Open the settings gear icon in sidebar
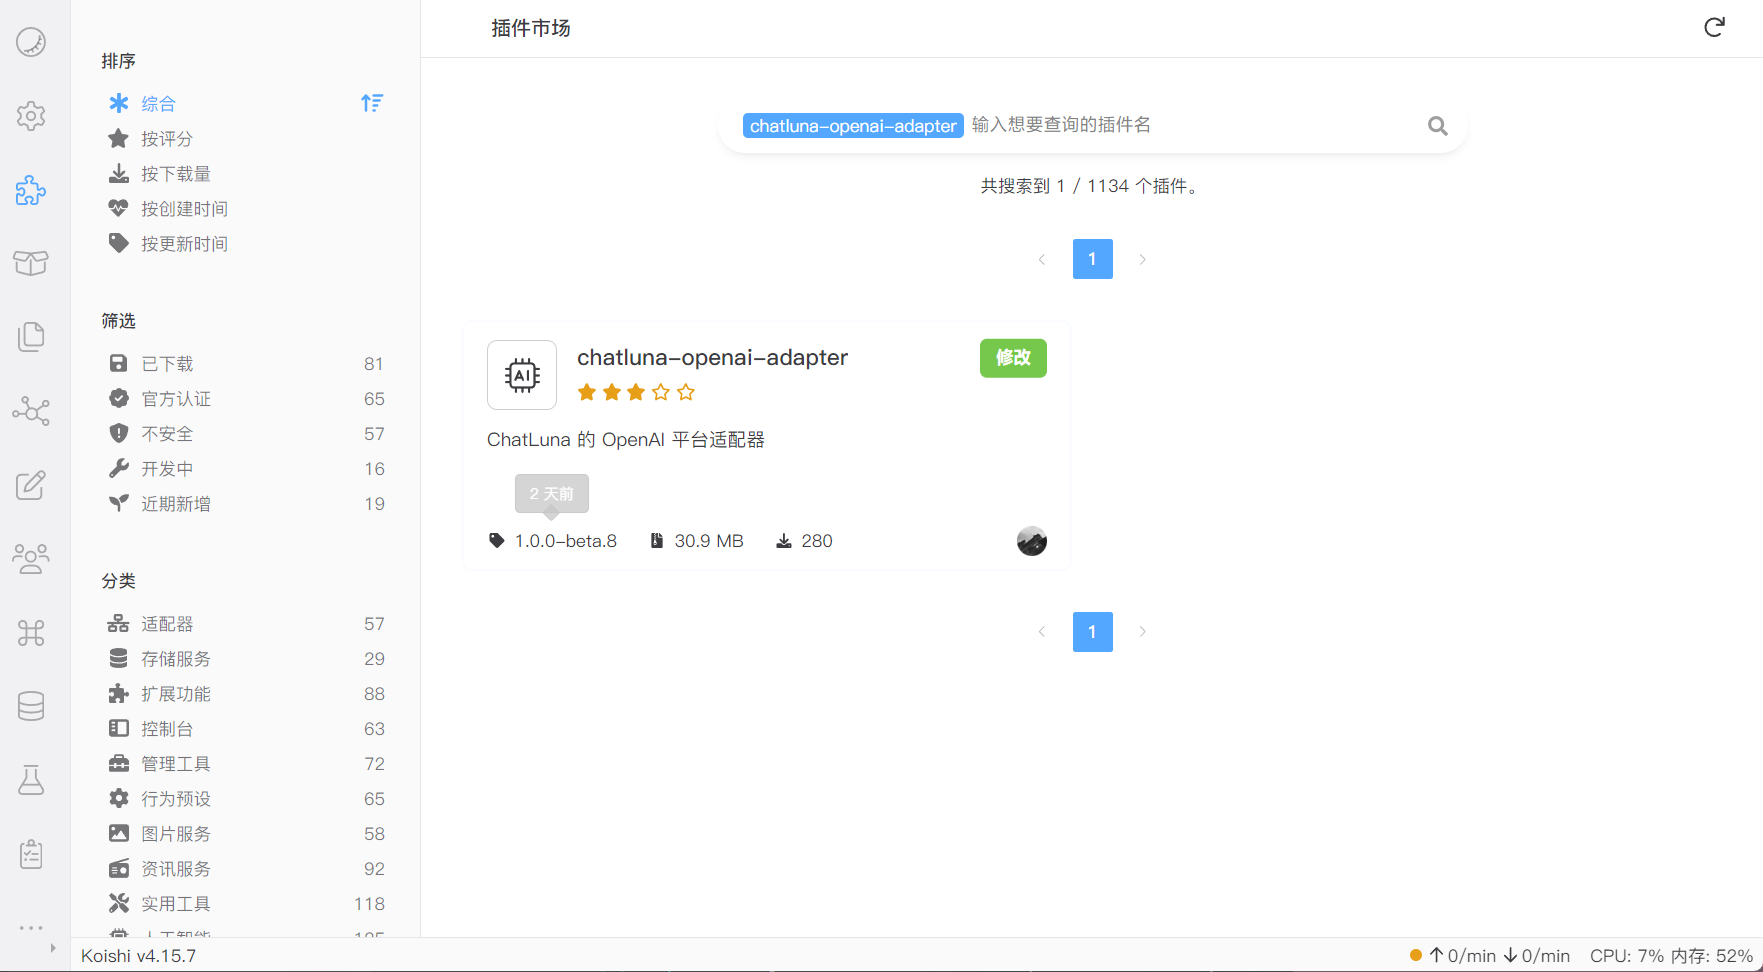The image size is (1763, 972). (31, 116)
